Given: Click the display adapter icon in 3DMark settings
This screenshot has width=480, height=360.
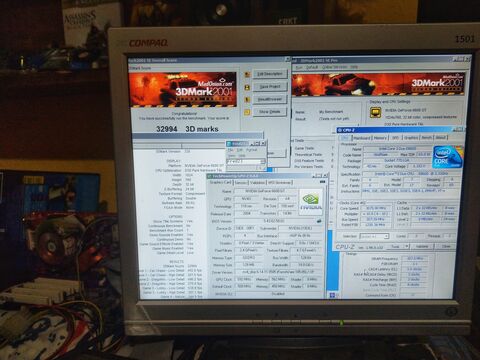Looking at the screenshot, I should 376,113.
